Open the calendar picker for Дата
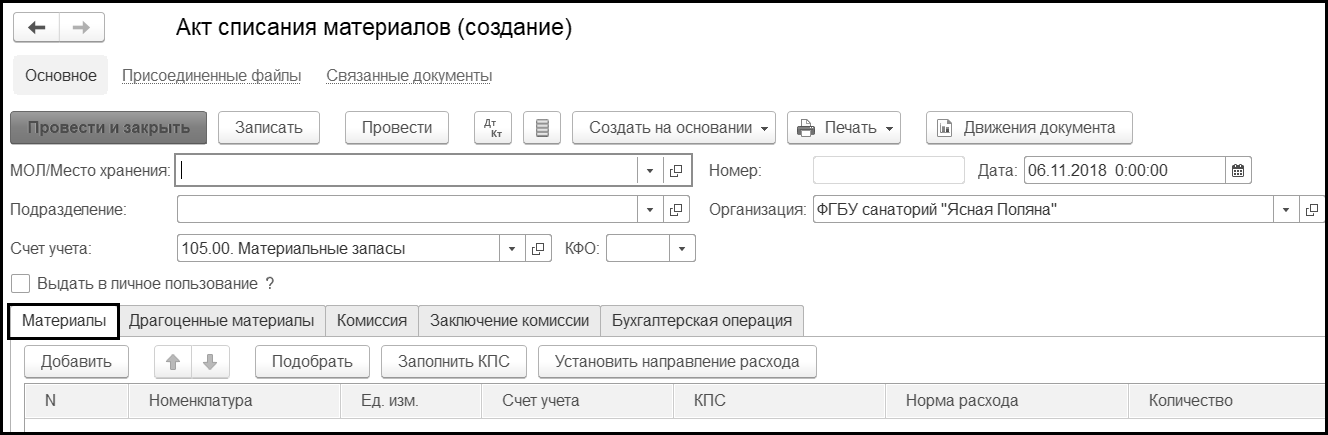Screen dimensions: 1328x435 click(1238, 171)
